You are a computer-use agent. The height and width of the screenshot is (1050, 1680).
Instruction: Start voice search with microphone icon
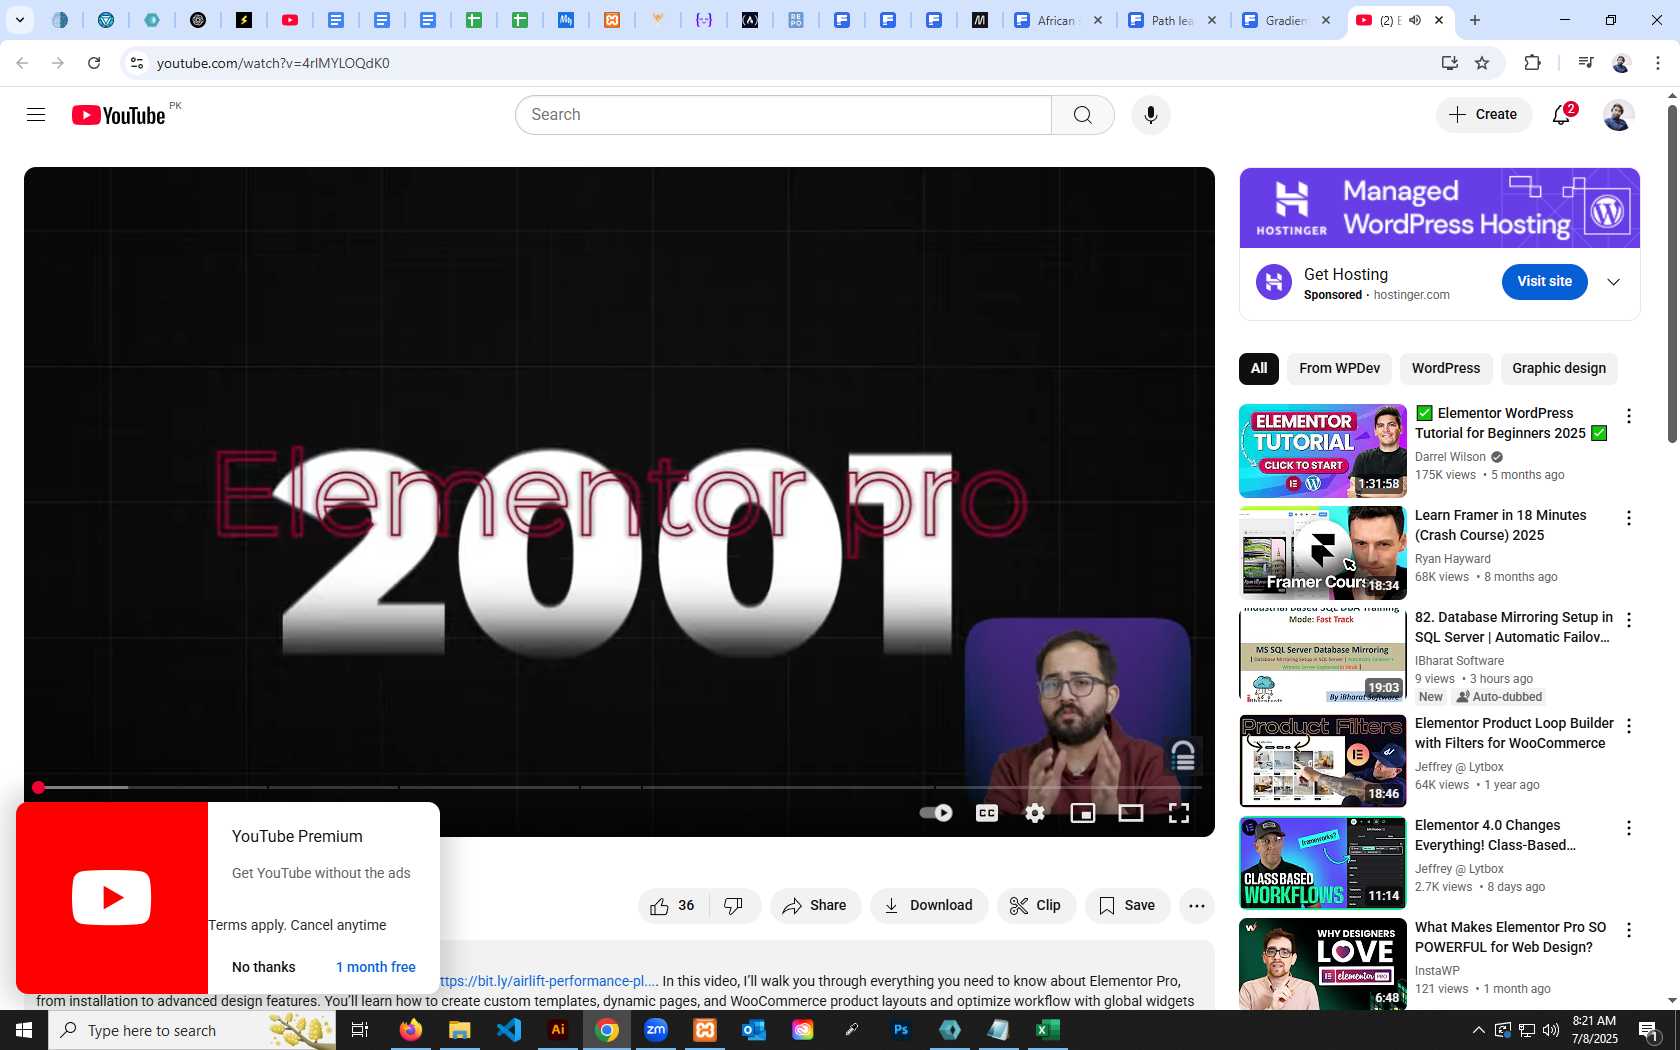point(1151,115)
